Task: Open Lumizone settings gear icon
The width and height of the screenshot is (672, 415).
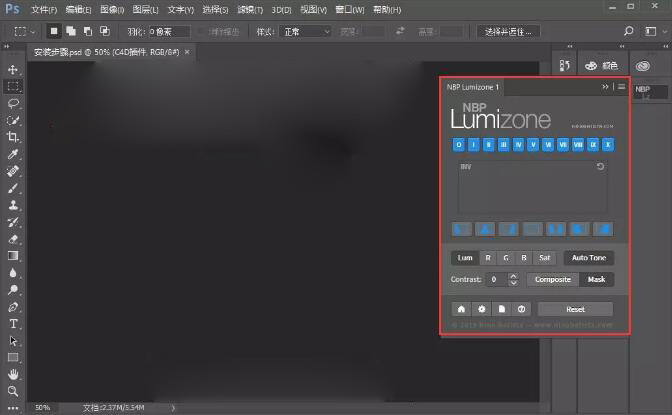Action: coord(481,309)
